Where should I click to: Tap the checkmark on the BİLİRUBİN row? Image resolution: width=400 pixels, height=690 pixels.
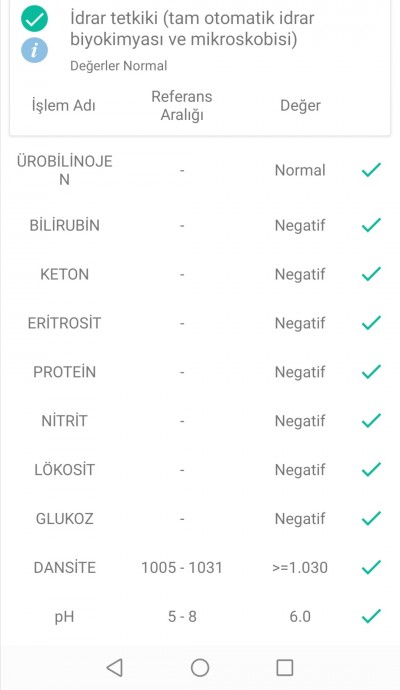[x=371, y=225]
